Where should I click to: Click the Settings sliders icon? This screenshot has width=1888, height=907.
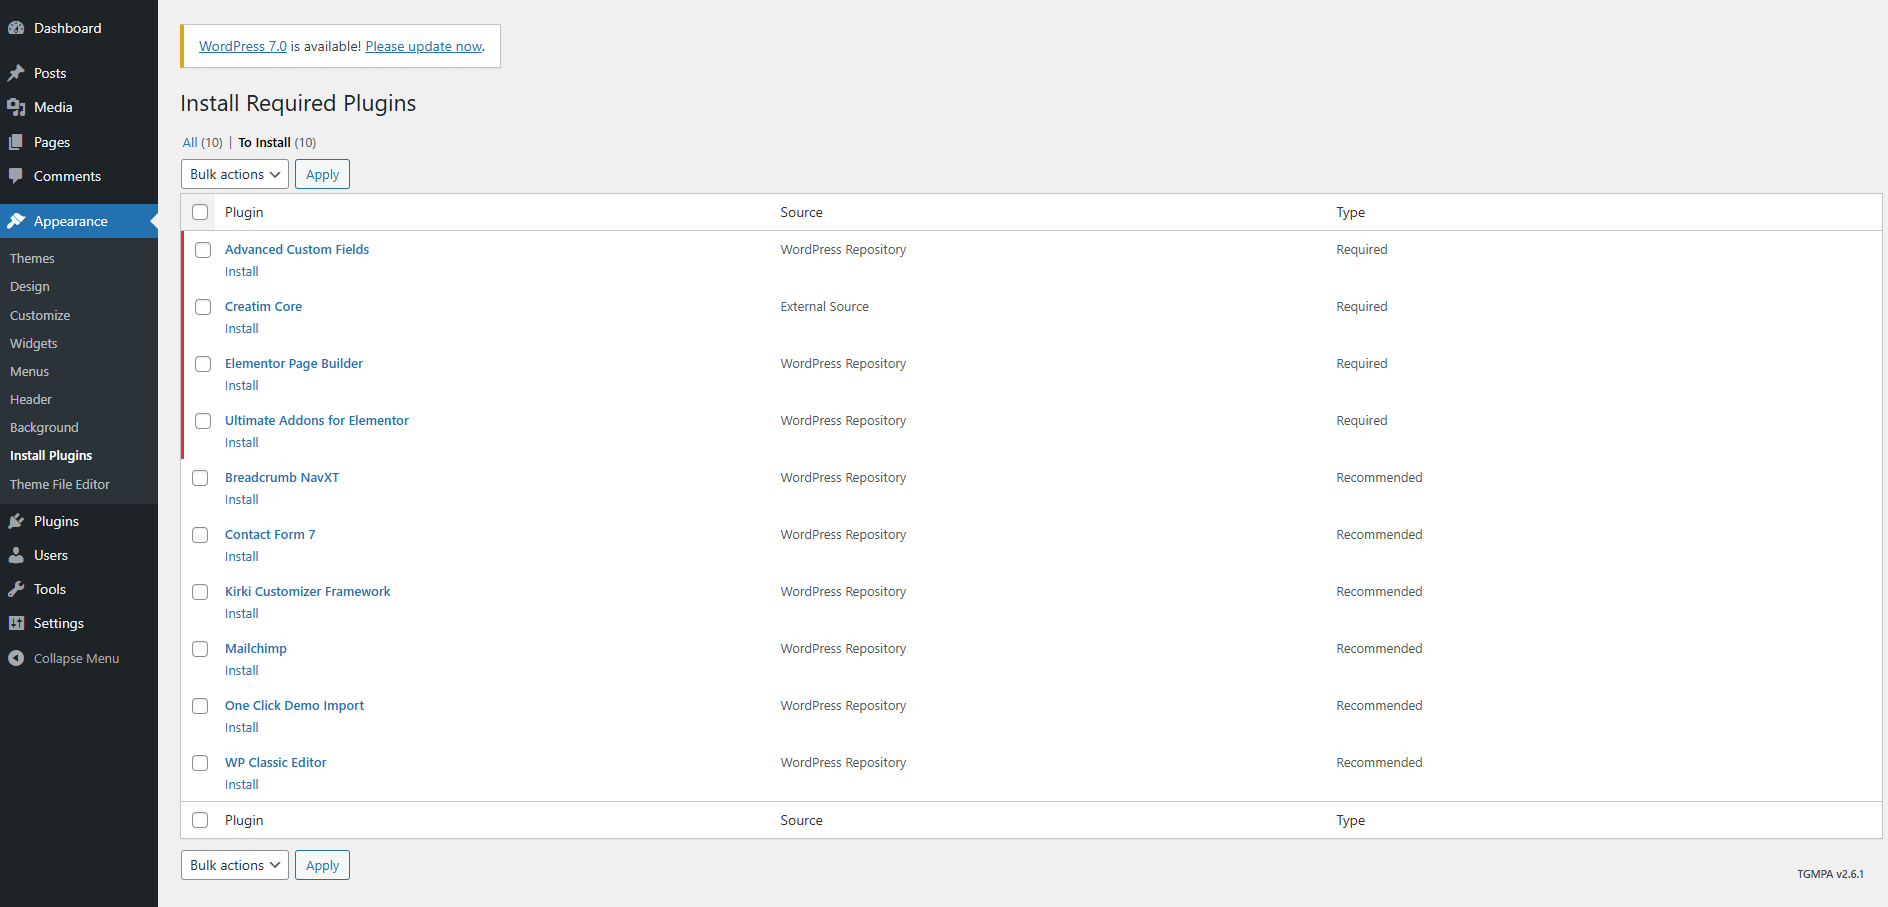click(x=16, y=623)
